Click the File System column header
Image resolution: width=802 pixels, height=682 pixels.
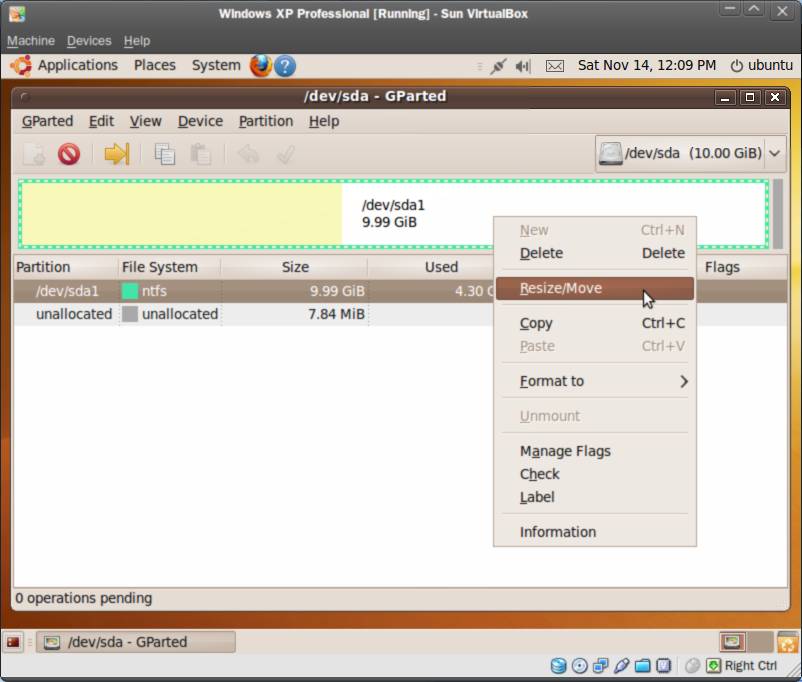point(169,267)
